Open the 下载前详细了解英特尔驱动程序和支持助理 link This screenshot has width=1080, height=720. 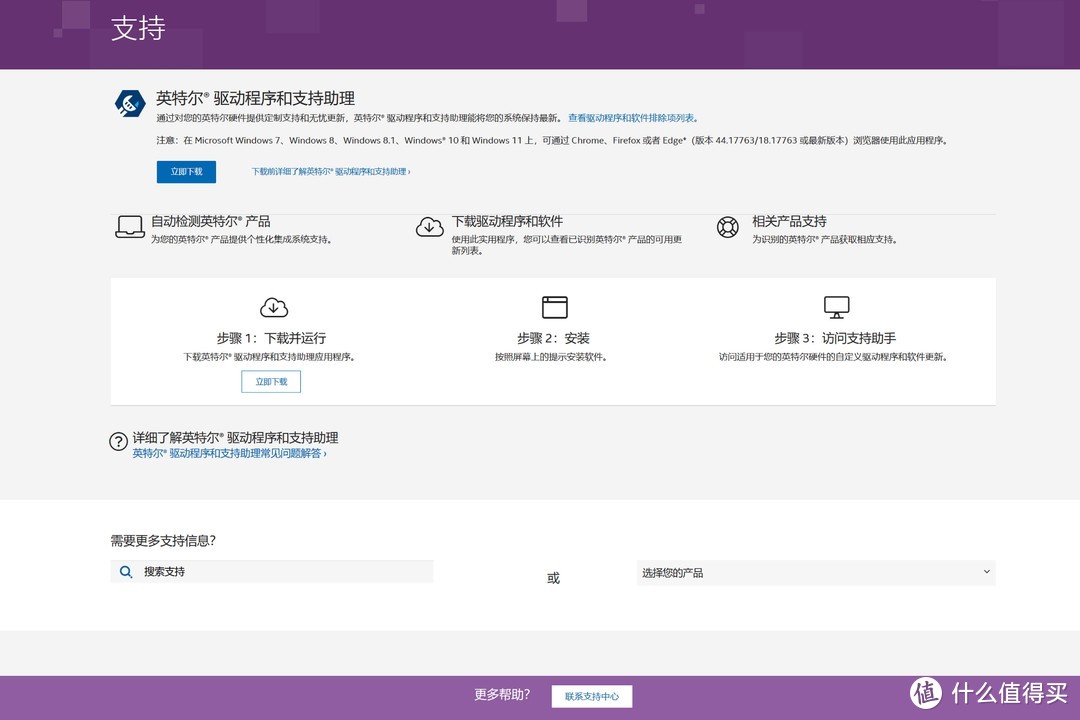click(331, 172)
